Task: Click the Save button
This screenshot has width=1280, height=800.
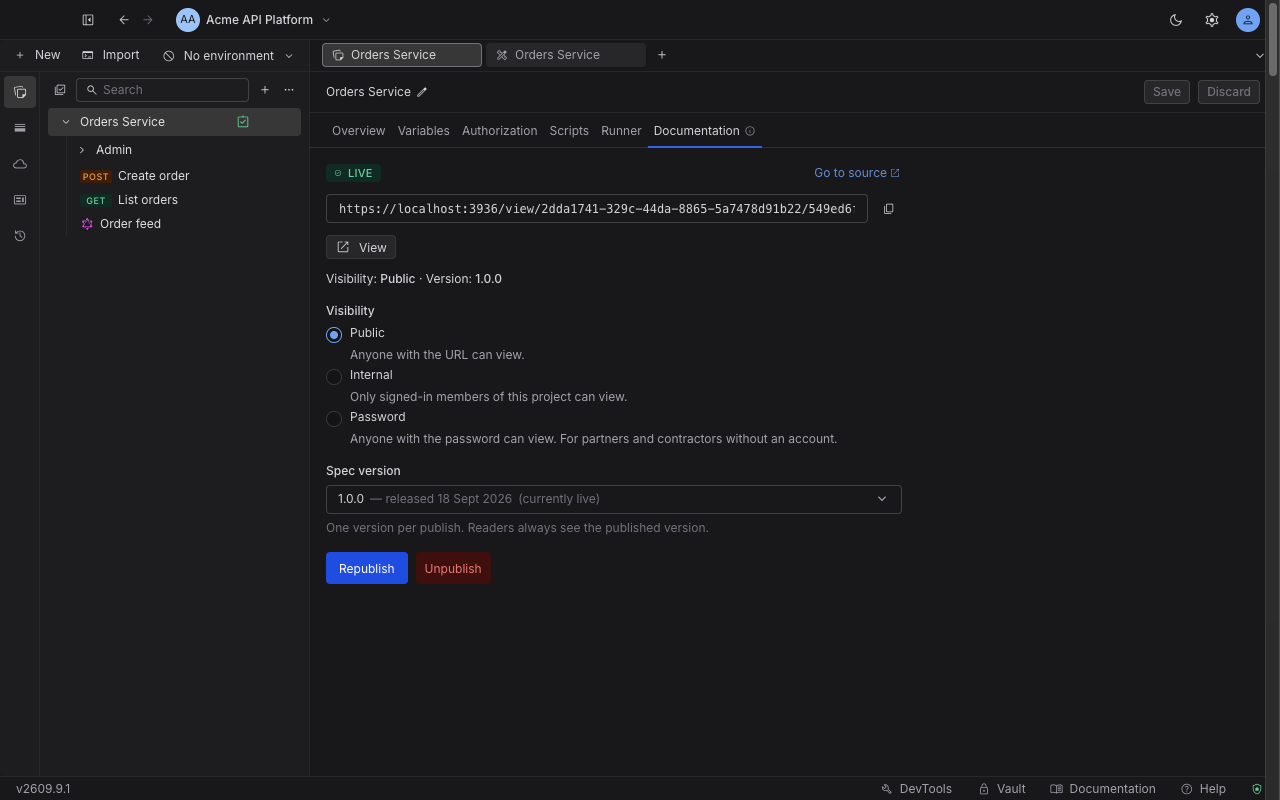Action: point(1167,92)
